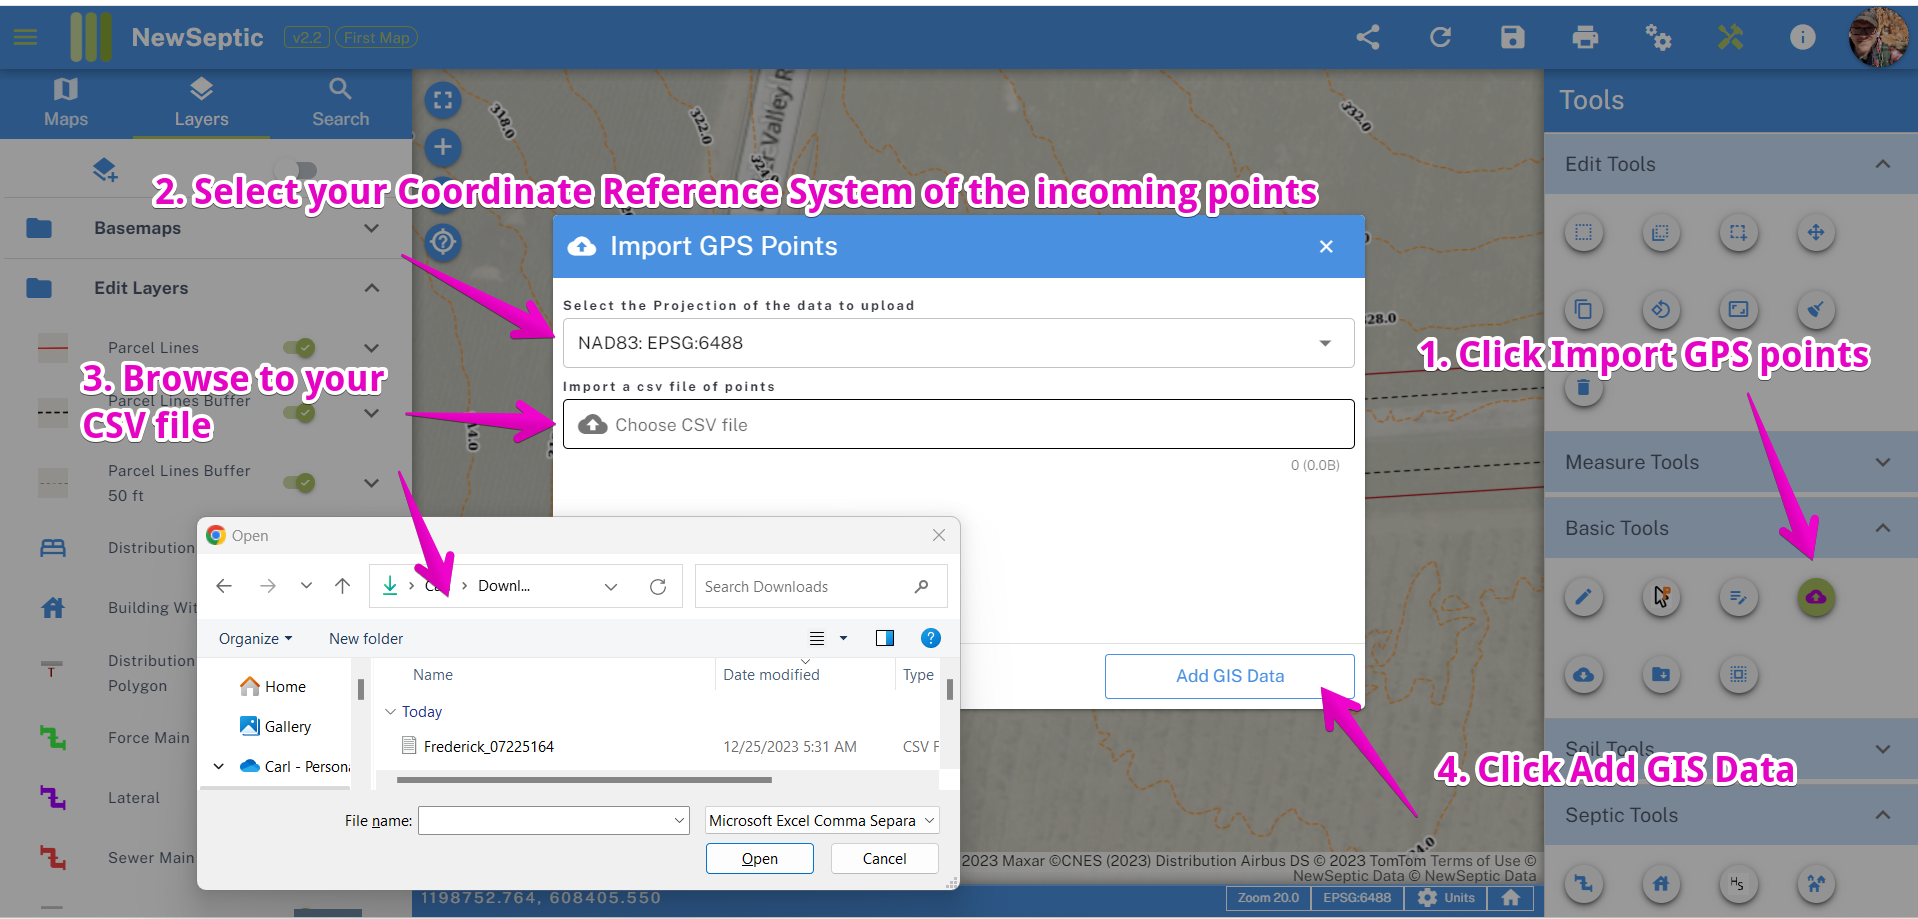Click the folder download tool

pyautogui.click(x=1661, y=675)
